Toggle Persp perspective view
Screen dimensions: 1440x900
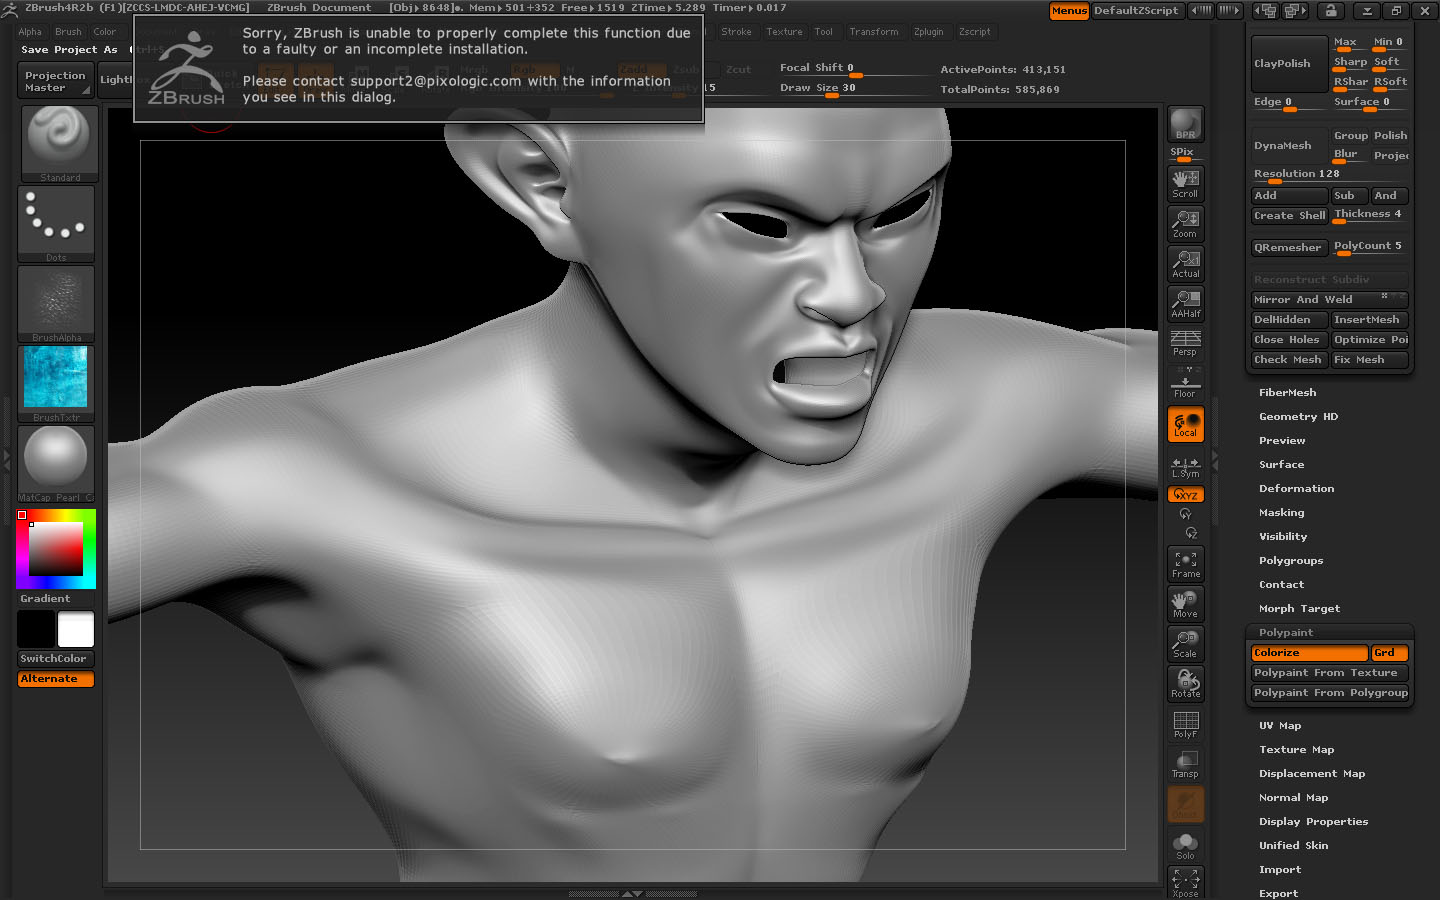(x=1186, y=343)
